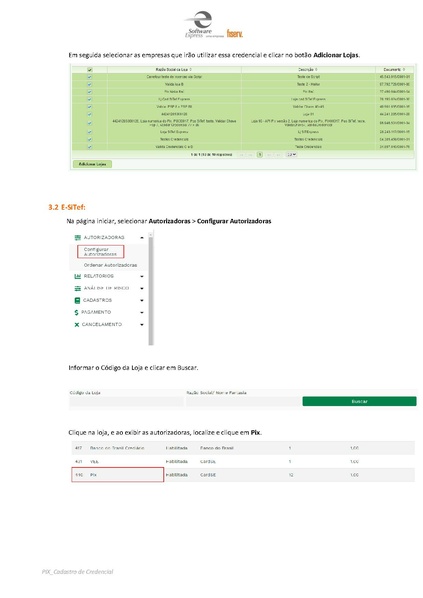Select the Cancelamento menu label
Viewport: 423px width, 598px height.
(102, 325)
